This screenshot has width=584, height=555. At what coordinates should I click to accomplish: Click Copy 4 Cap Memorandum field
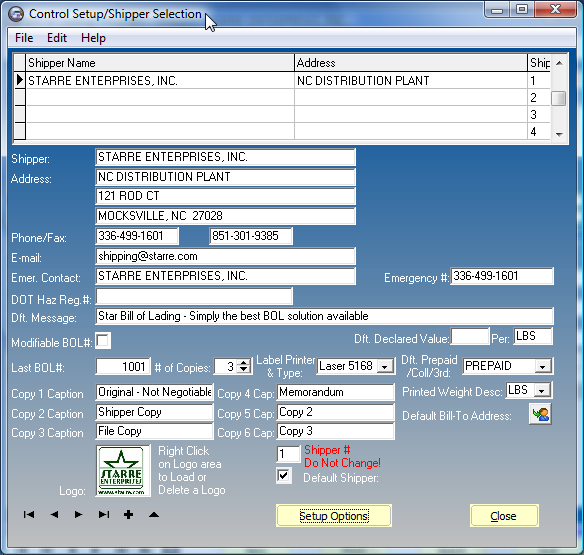336,392
